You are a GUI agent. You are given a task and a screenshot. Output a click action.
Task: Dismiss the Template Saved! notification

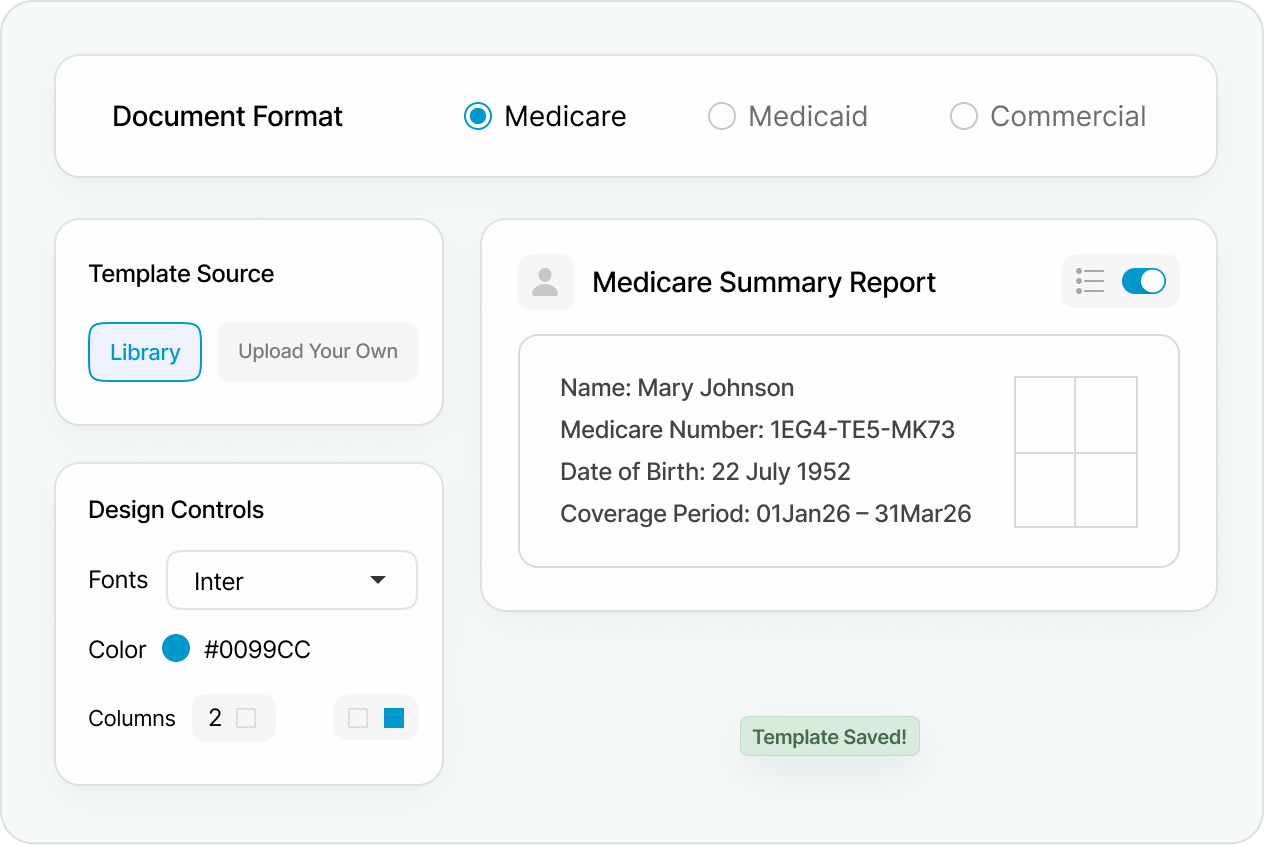[829, 737]
